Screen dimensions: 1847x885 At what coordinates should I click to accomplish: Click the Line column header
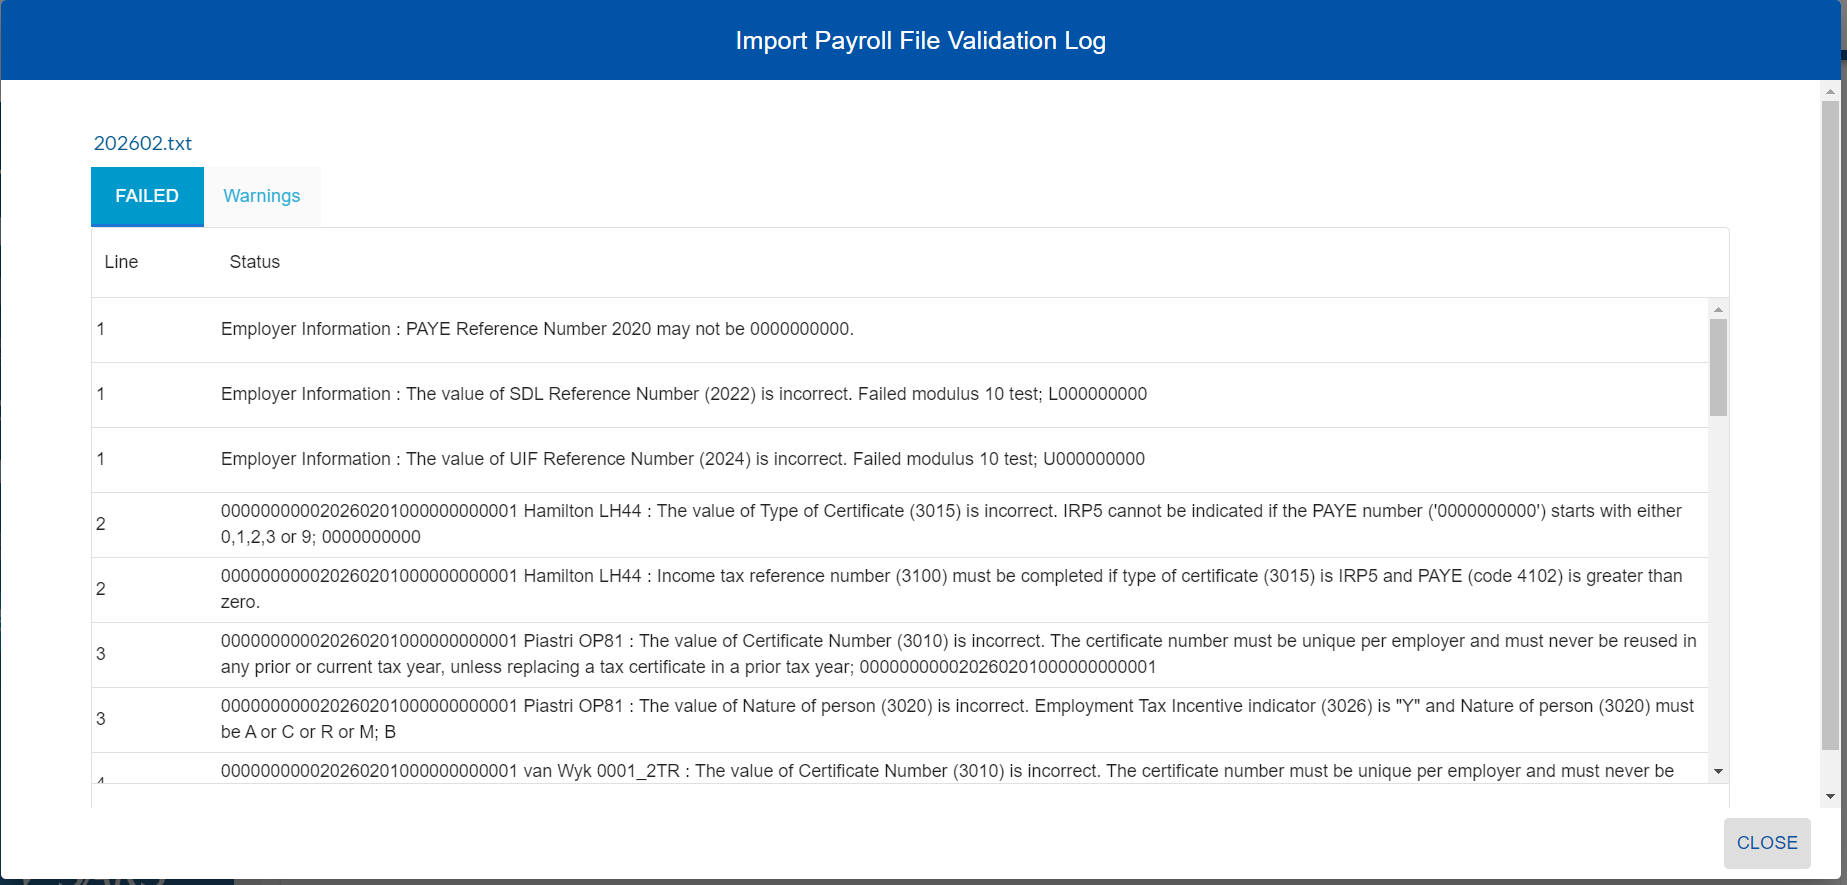(x=121, y=262)
